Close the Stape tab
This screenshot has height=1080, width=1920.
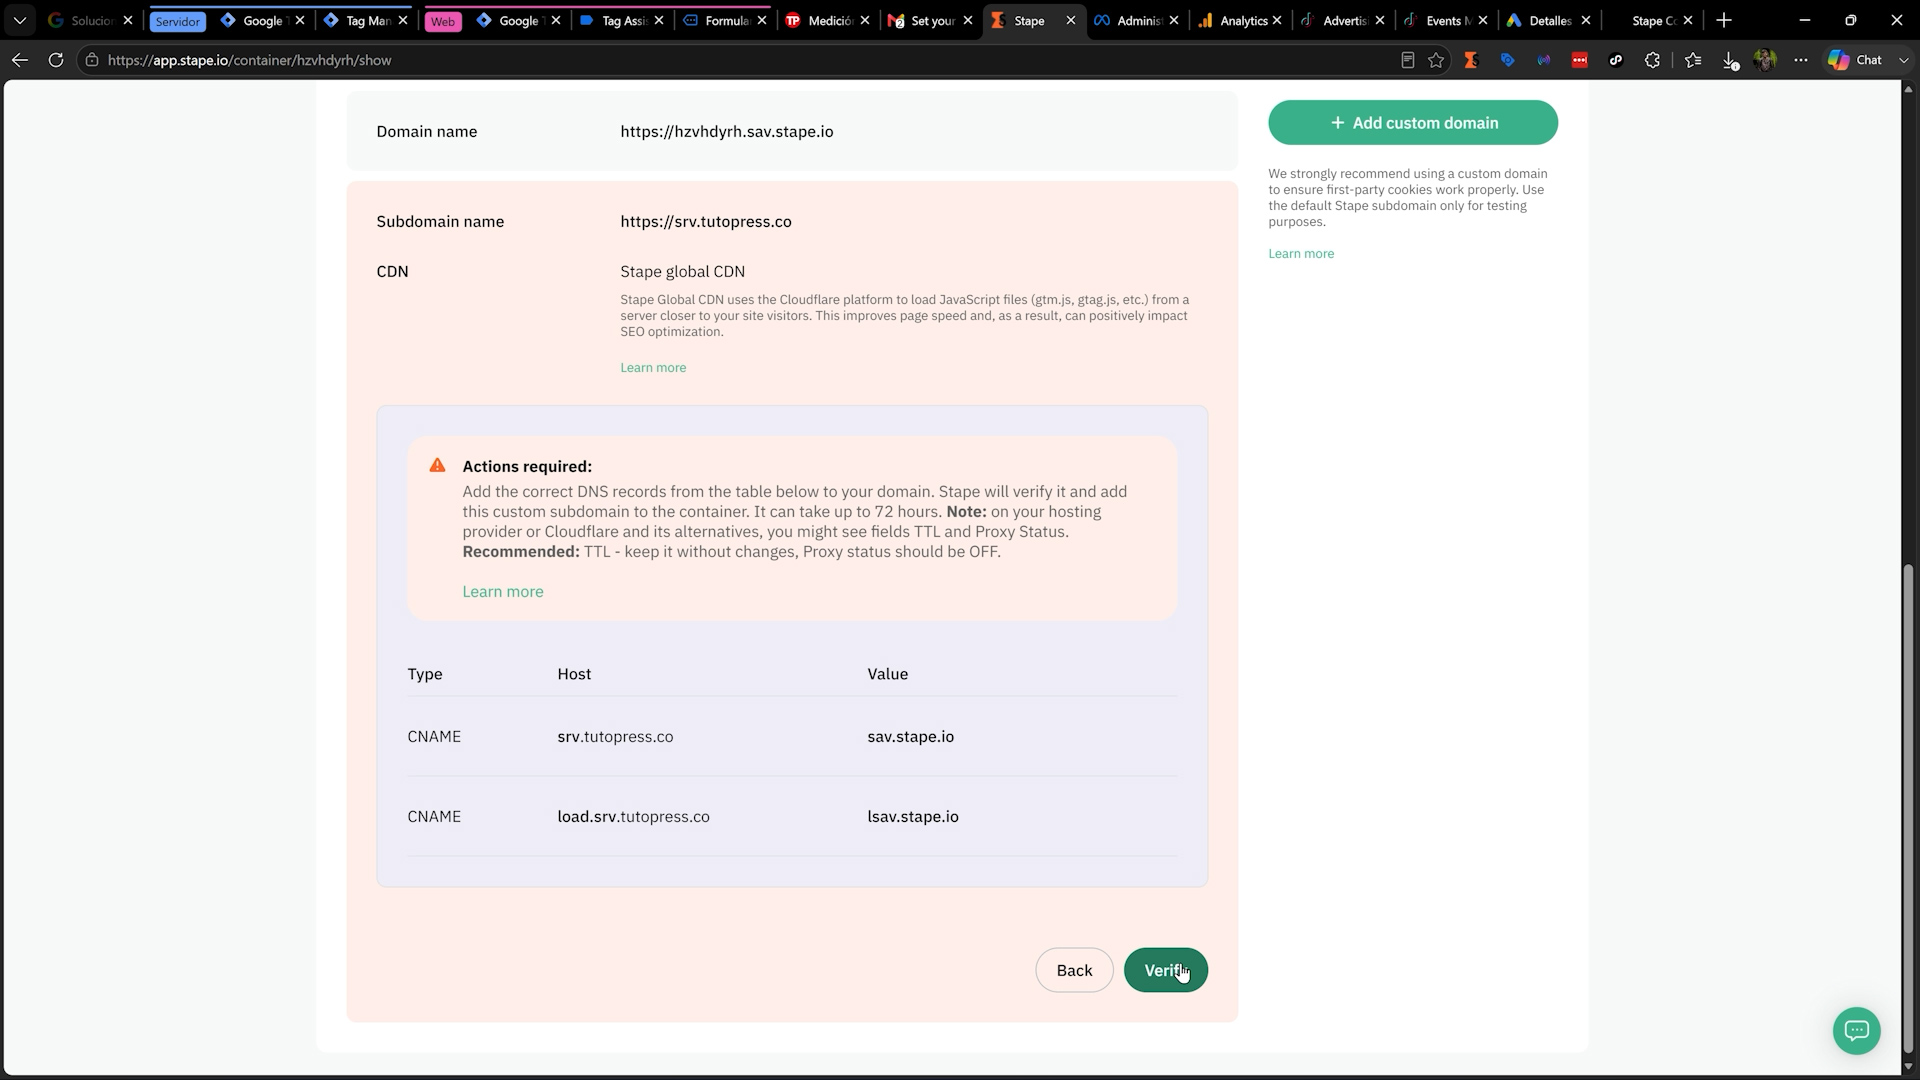click(x=1070, y=20)
